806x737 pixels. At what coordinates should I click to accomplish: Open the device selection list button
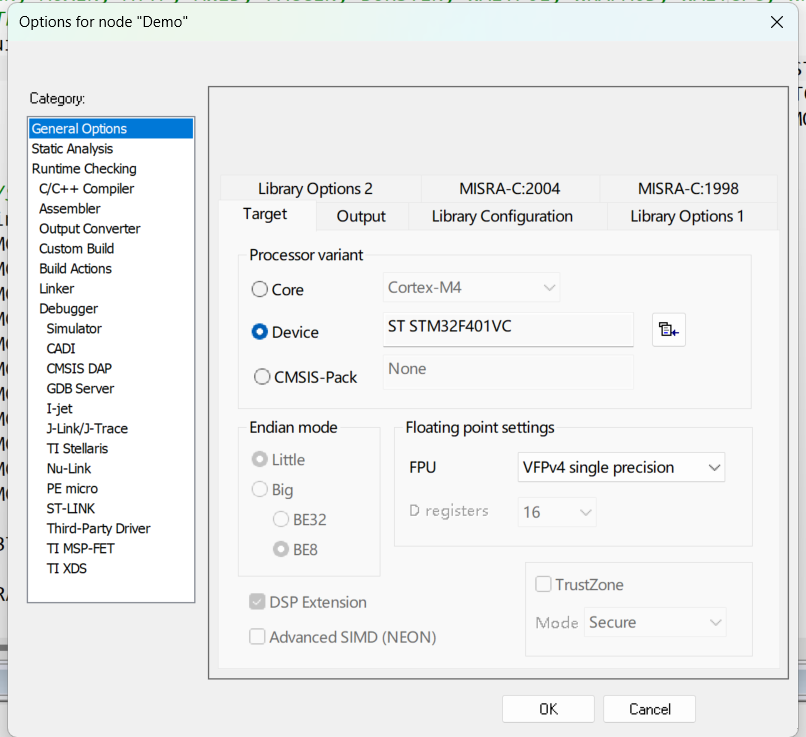pos(668,329)
